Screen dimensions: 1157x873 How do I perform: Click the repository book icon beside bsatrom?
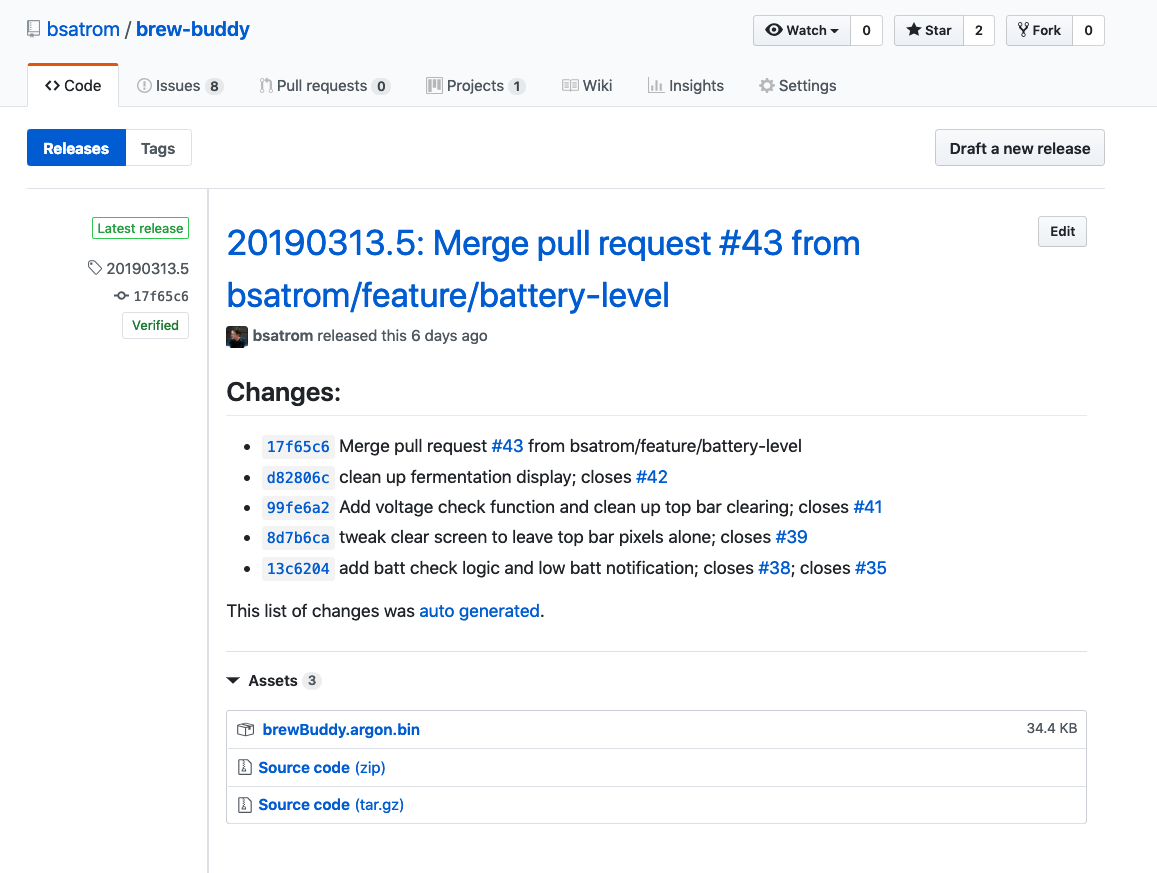(33, 29)
